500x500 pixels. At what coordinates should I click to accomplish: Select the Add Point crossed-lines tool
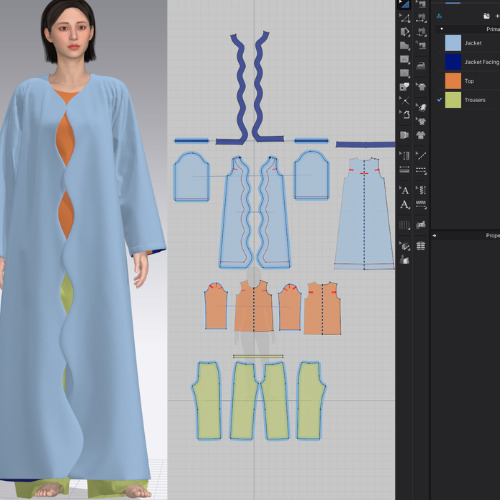(x=405, y=100)
